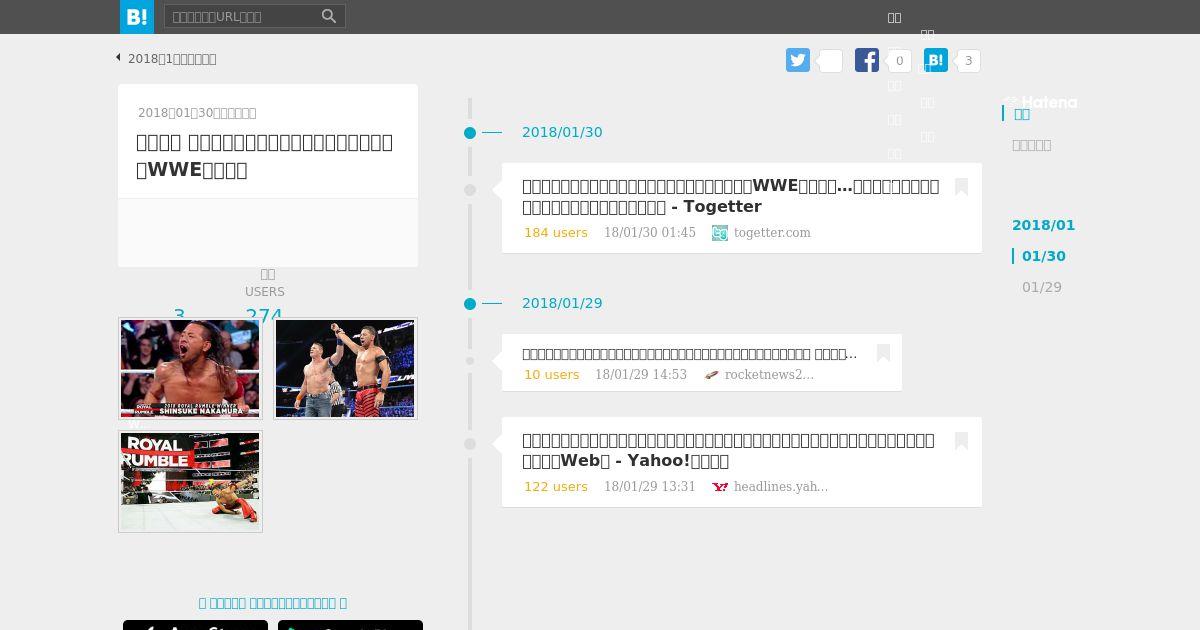
Task: Open the rocketnews article title link
Action: [690, 353]
